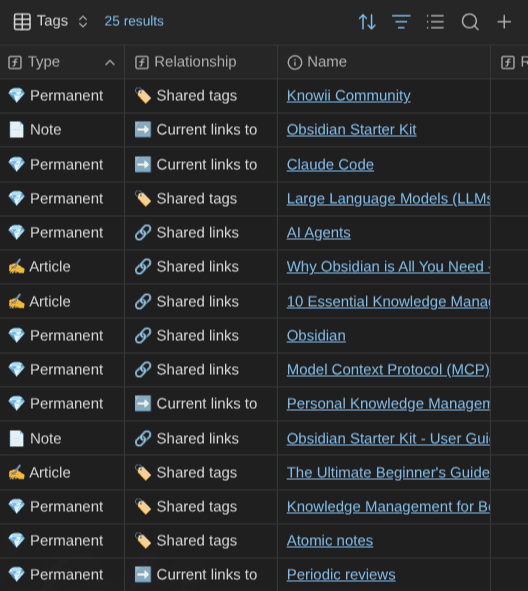Click the diamond icon in Knowii Community row
Screen dimensions: 528x591
(17, 96)
